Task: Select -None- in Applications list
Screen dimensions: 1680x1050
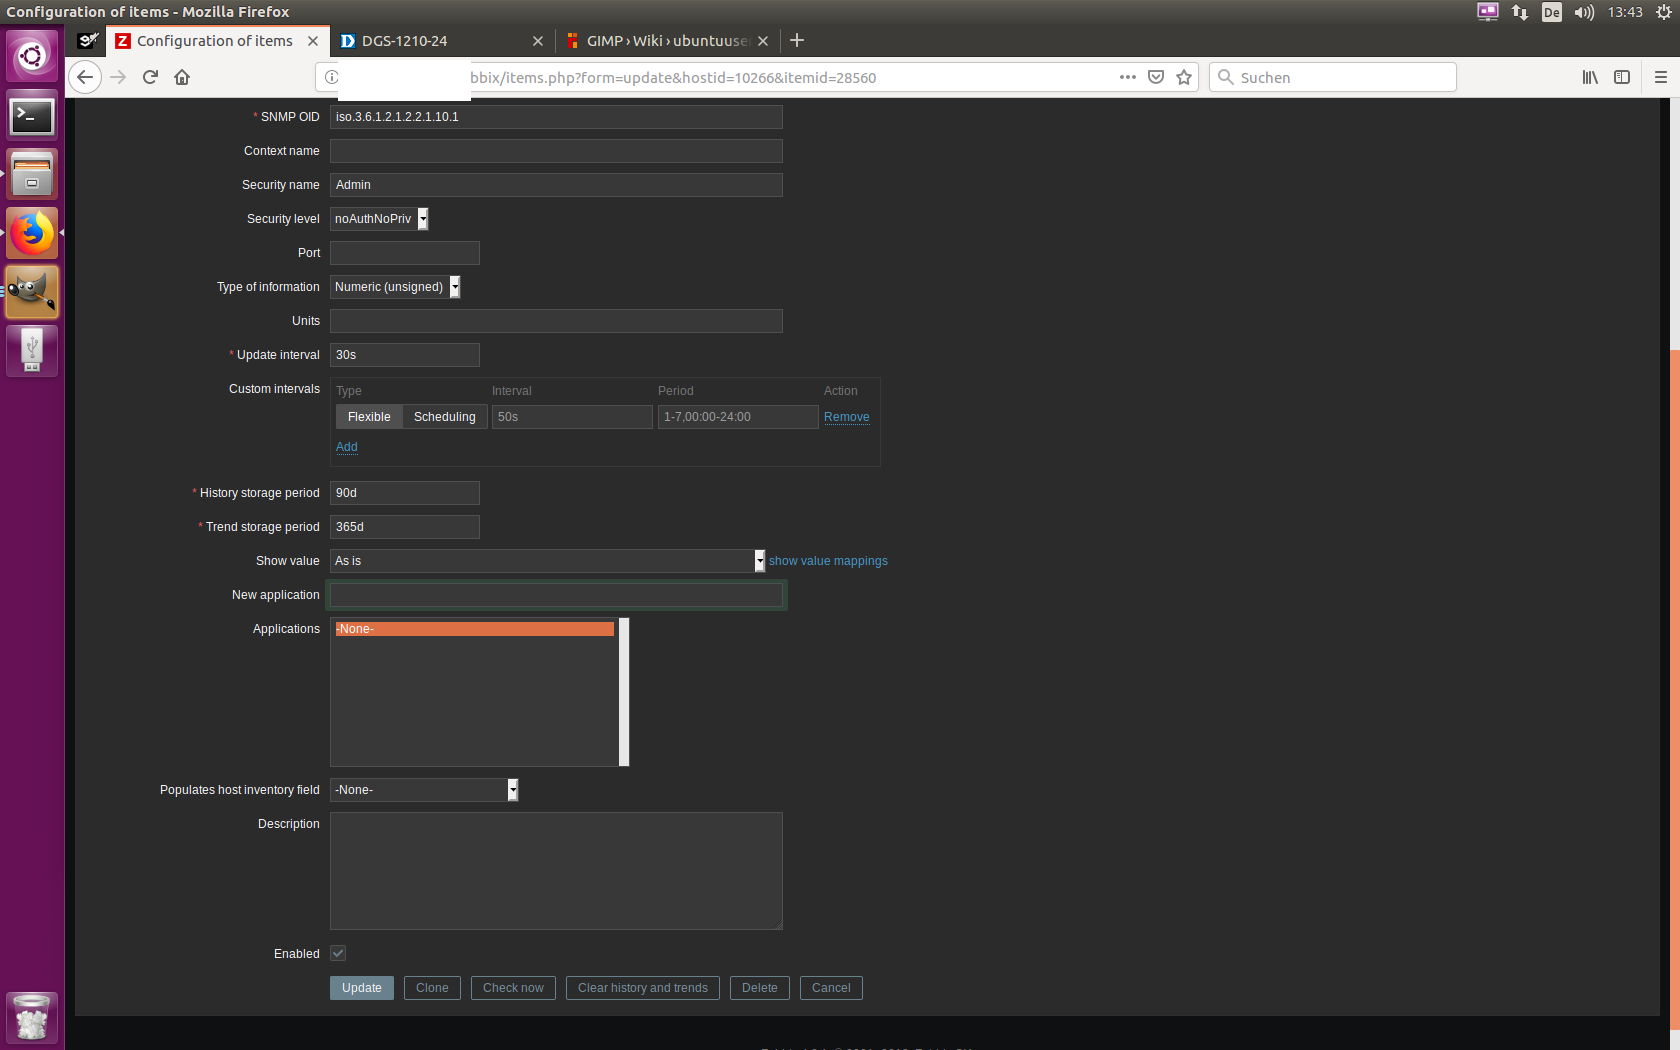Action: click(474, 629)
